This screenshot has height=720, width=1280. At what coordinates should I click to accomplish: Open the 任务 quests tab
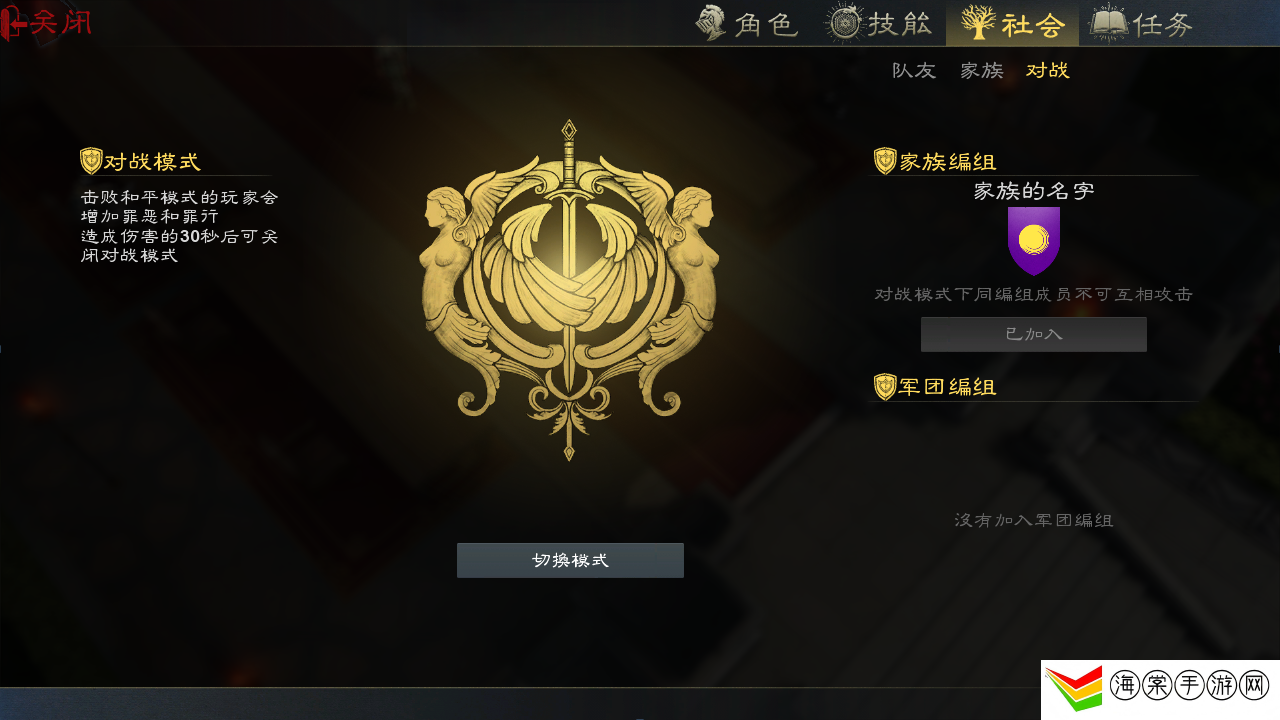point(1141,23)
